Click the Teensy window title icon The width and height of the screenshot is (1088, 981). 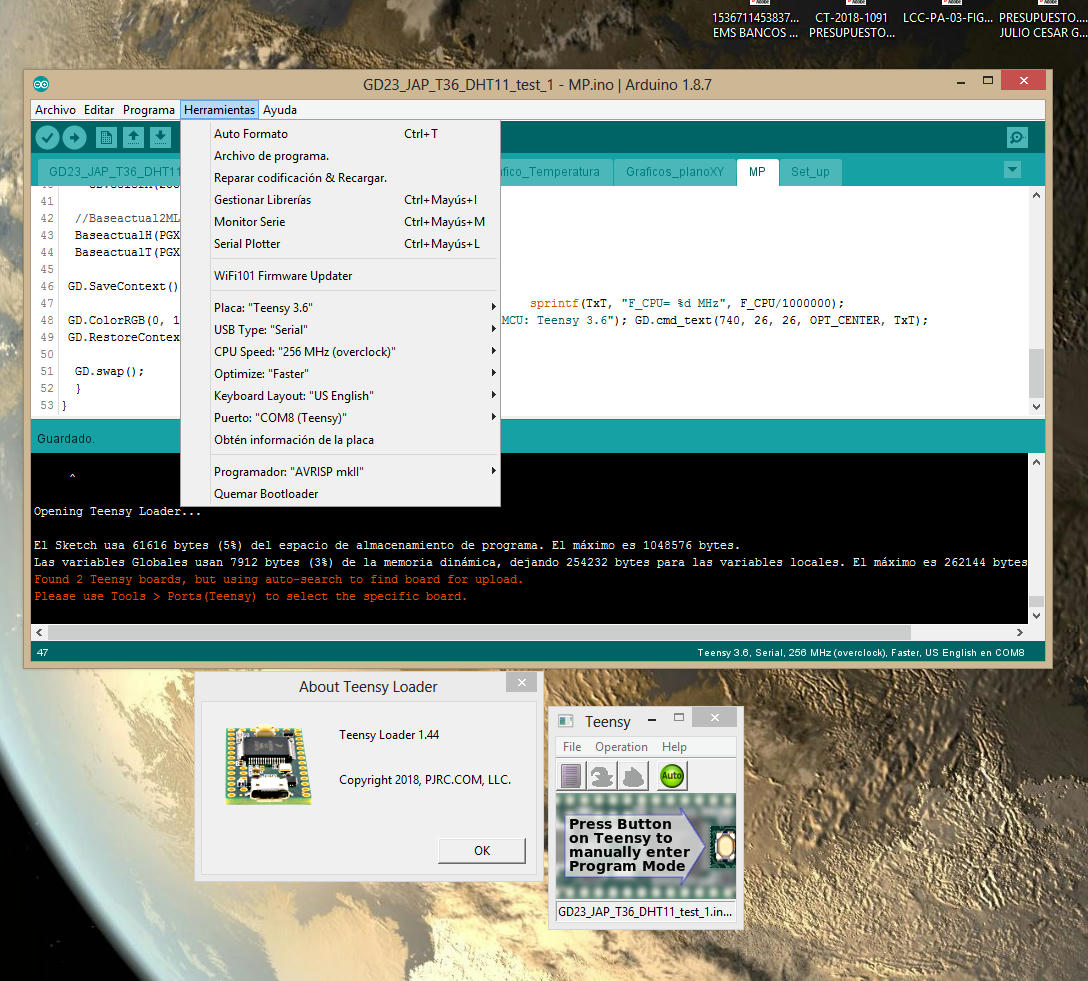566,721
